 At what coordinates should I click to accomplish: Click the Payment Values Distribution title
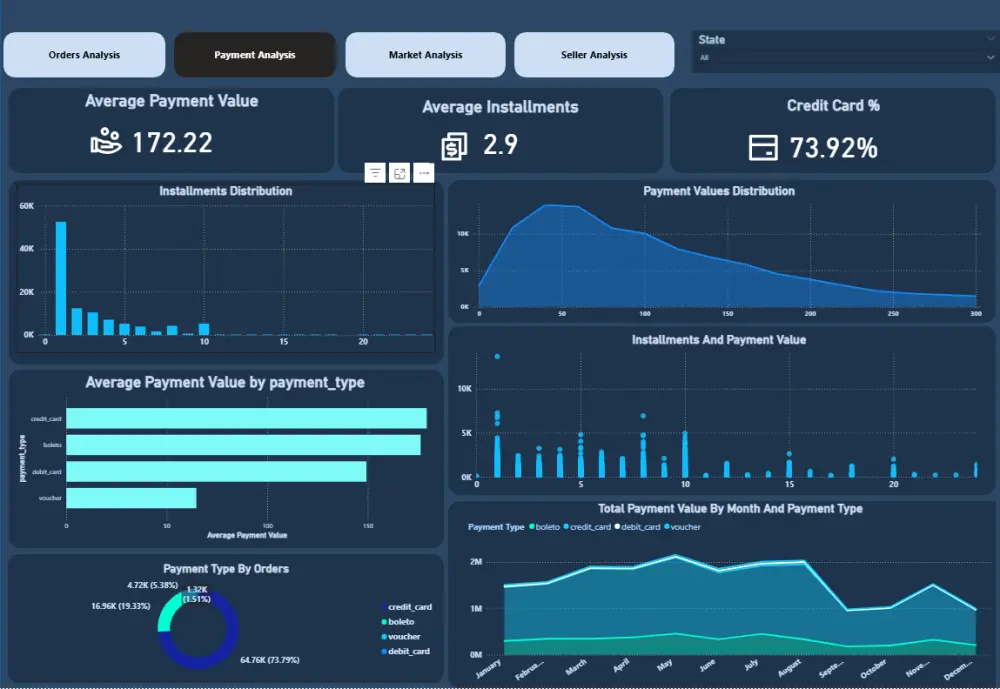tap(719, 191)
